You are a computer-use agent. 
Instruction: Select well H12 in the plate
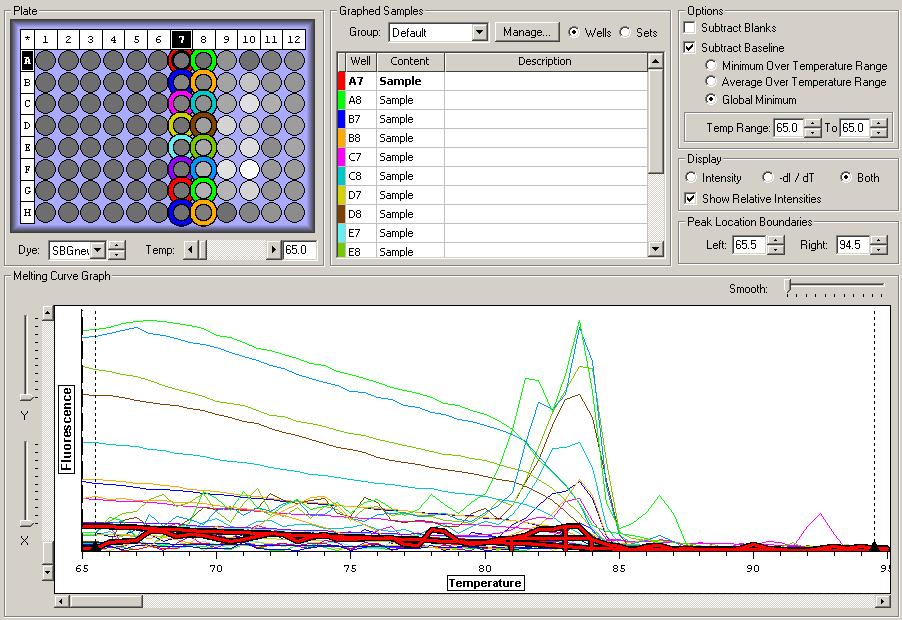[294, 212]
